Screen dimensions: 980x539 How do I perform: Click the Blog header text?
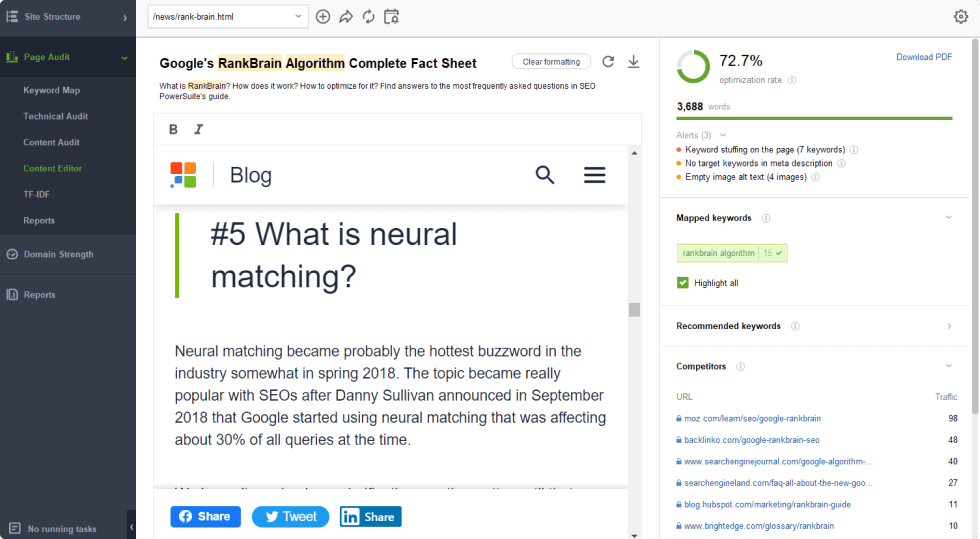251,175
